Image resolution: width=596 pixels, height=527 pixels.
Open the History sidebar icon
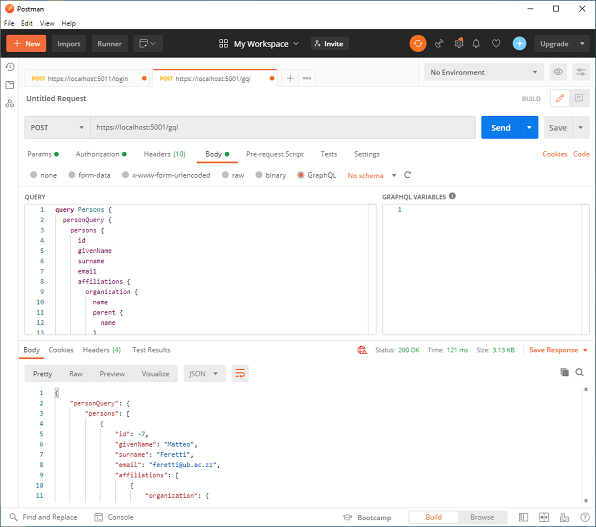pos(10,67)
